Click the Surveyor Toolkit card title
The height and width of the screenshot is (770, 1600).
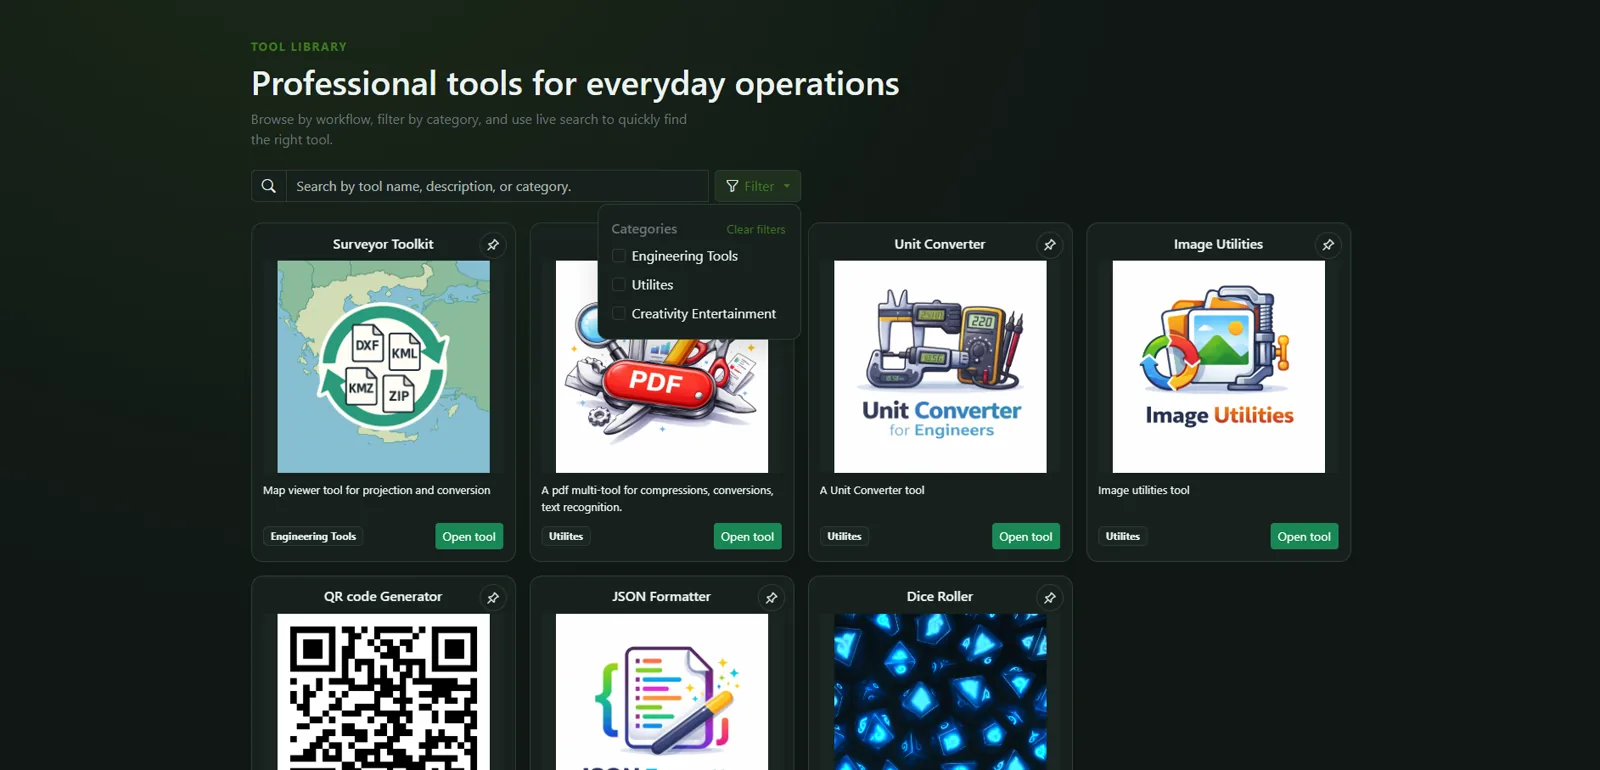[x=383, y=244]
